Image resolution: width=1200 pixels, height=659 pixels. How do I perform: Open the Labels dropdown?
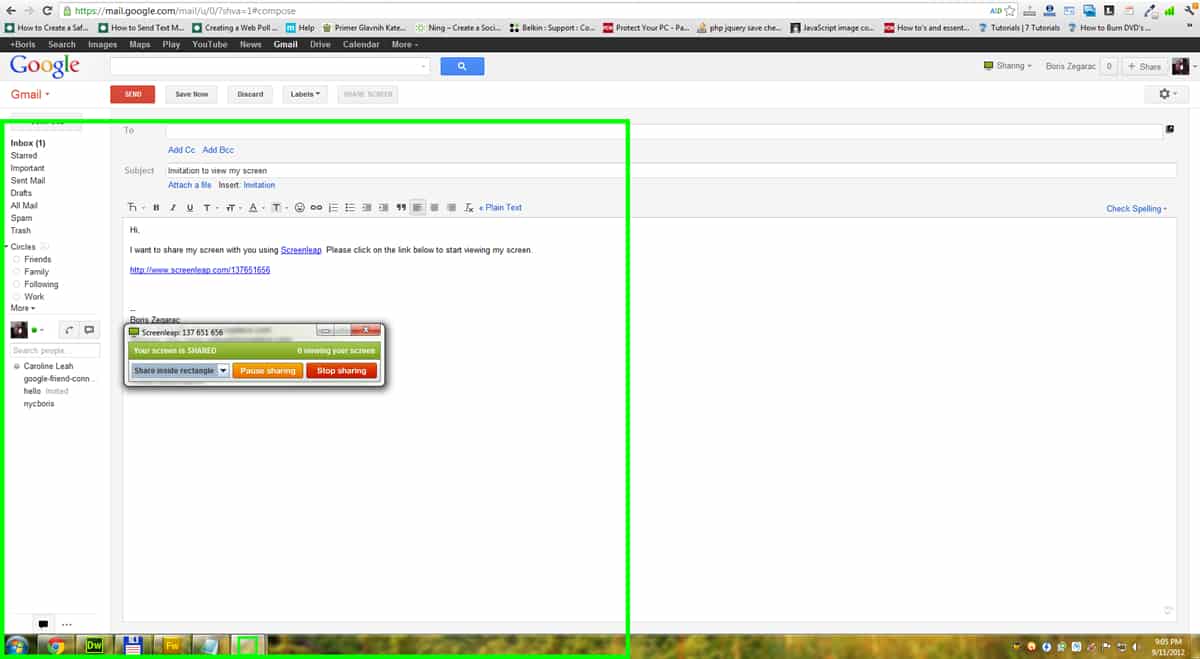(x=306, y=94)
